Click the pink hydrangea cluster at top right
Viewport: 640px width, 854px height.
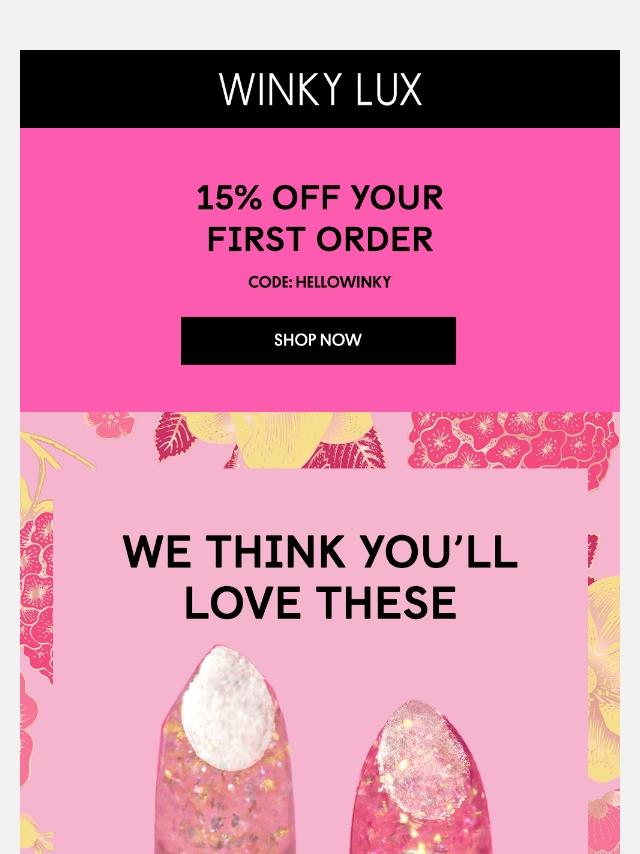(x=514, y=441)
